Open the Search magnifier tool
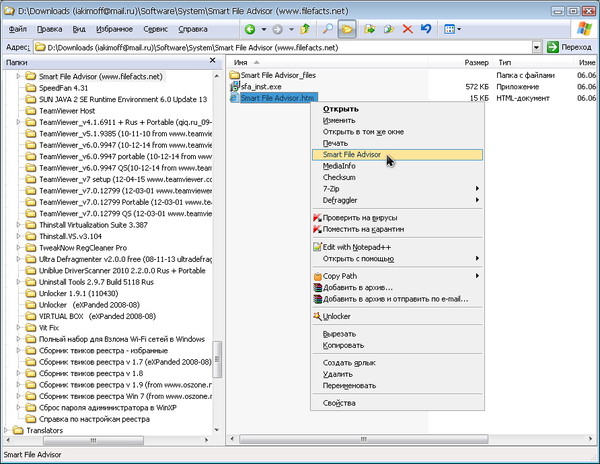Screen dimensions: 600x464 click(x=327, y=29)
